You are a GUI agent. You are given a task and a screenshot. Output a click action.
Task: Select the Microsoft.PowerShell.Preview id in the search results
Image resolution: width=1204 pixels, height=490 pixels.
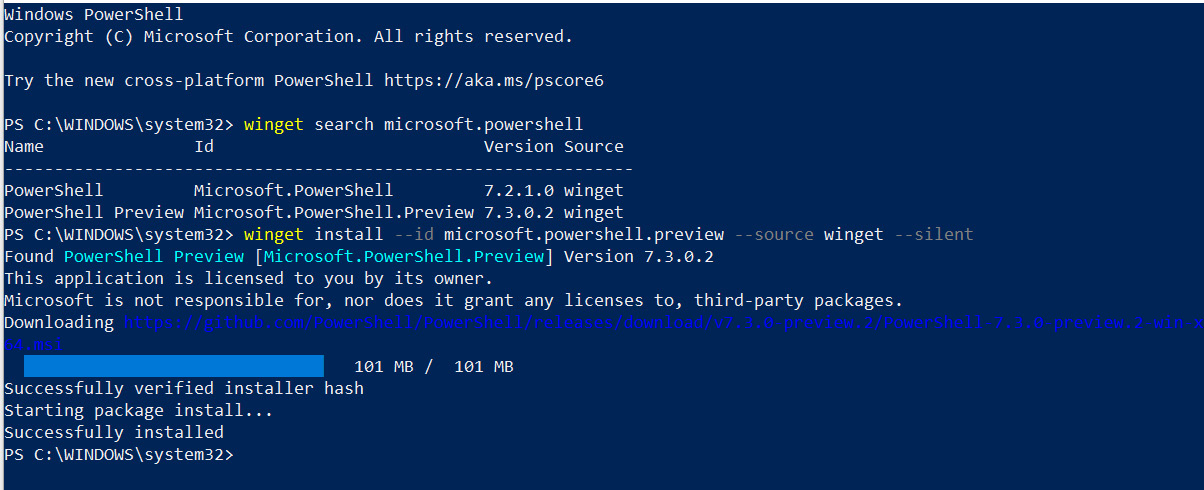[x=334, y=212]
